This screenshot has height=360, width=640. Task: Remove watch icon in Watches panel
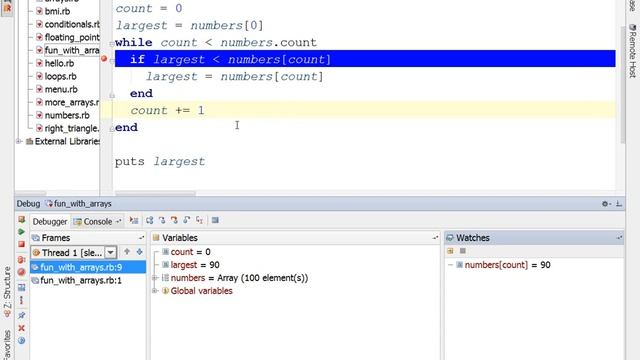[x=462, y=251]
